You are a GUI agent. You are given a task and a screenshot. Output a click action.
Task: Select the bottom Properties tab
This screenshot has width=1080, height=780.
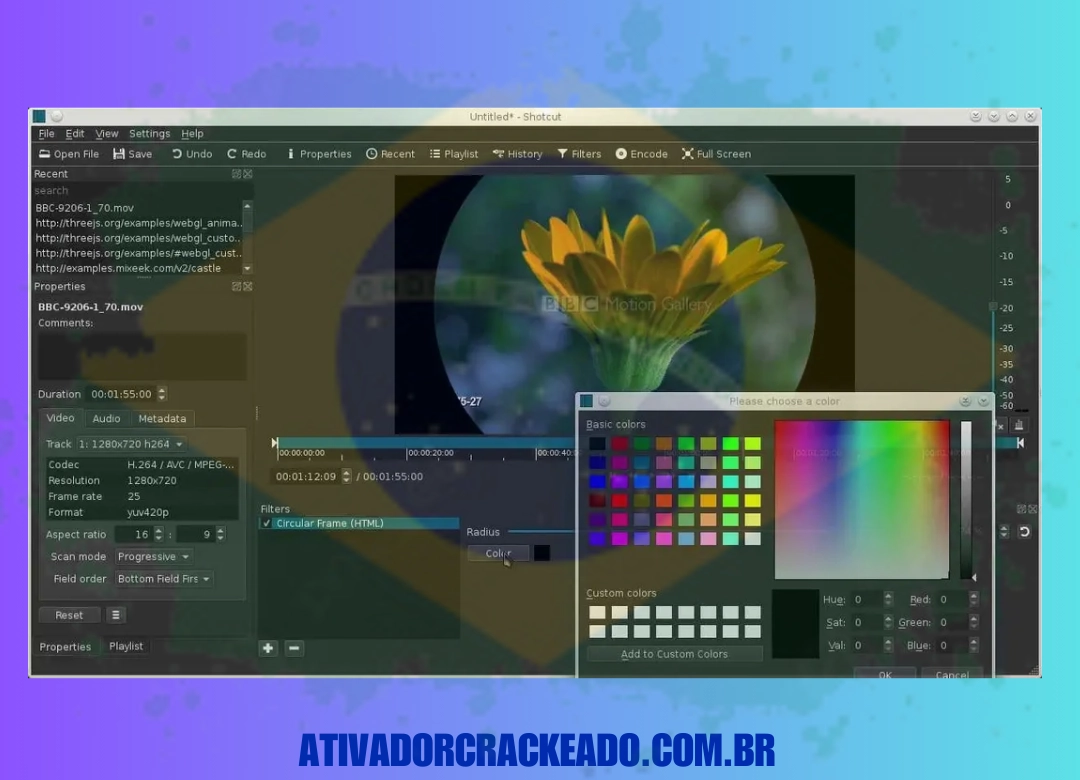pyautogui.click(x=65, y=646)
